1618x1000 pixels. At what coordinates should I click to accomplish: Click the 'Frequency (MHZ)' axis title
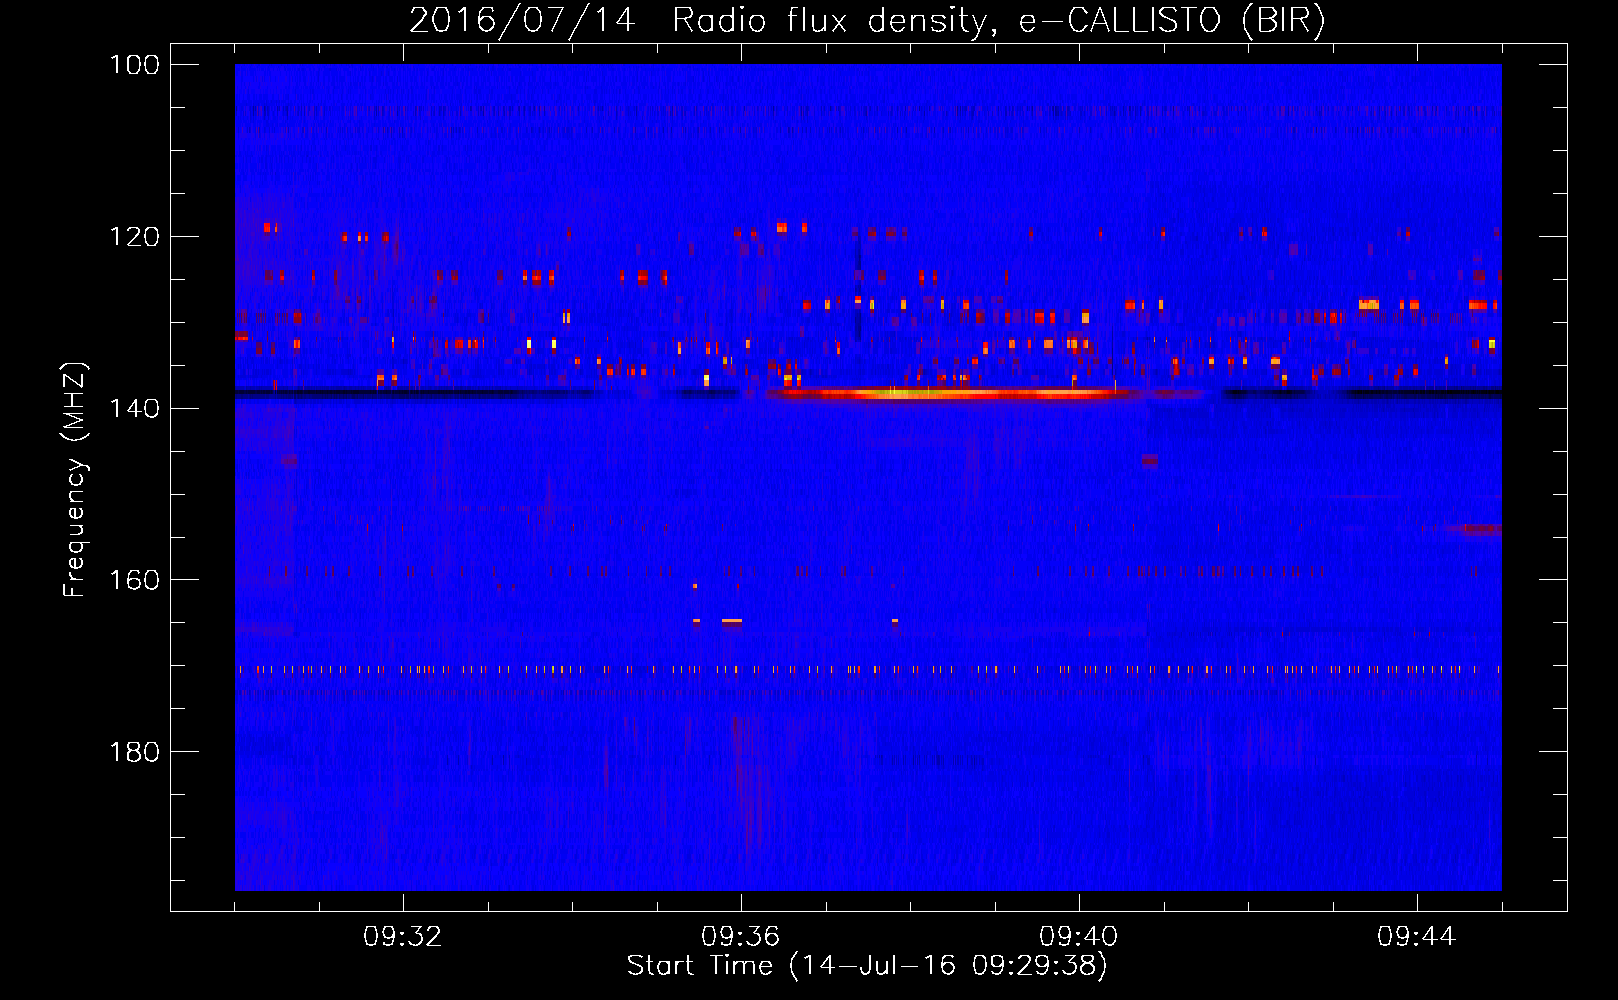pyautogui.click(x=76, y=479)
